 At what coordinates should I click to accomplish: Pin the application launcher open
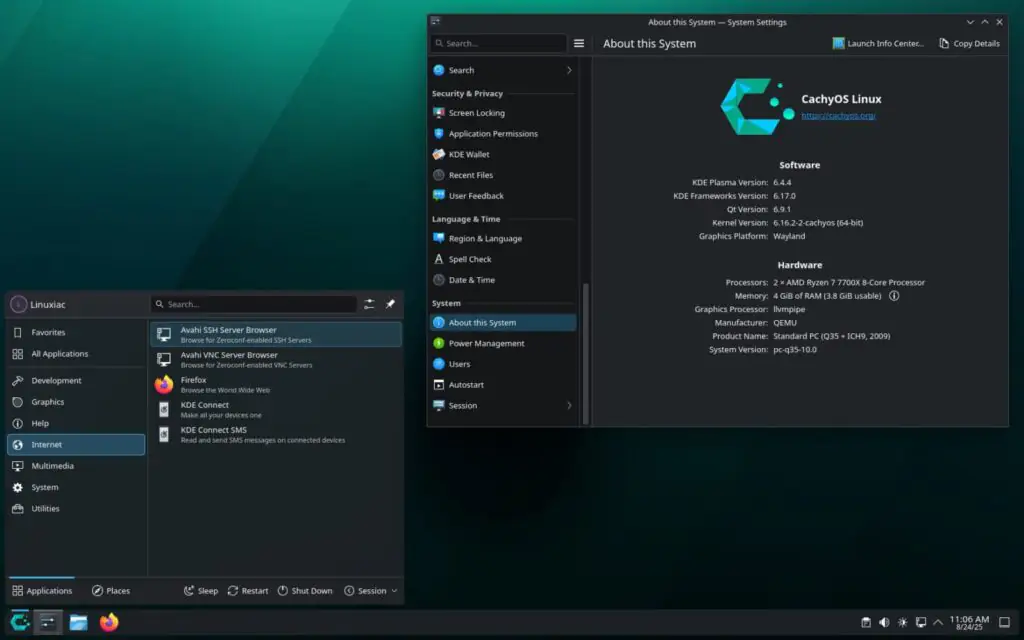click(391, 304)
